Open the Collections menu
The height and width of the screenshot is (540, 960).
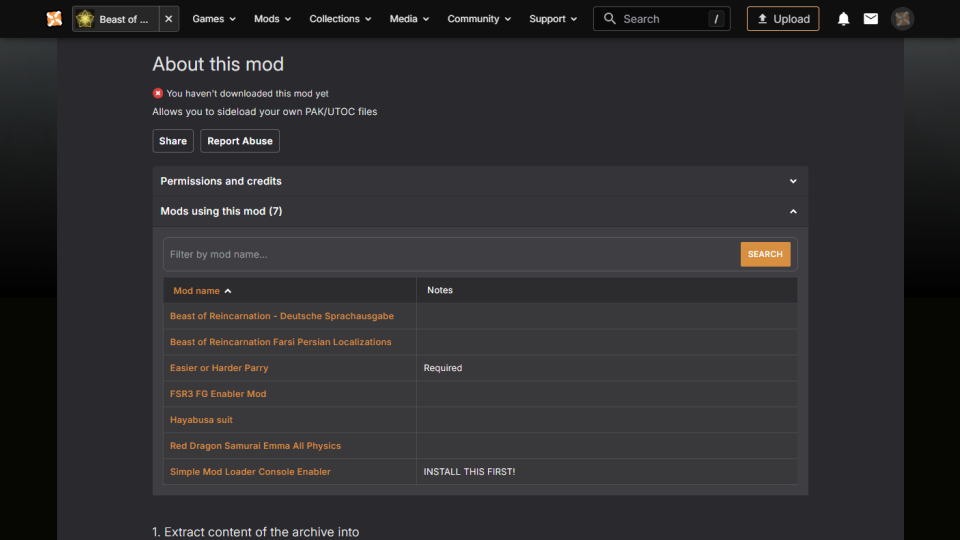pyautogui.click(x=340, y=19)
